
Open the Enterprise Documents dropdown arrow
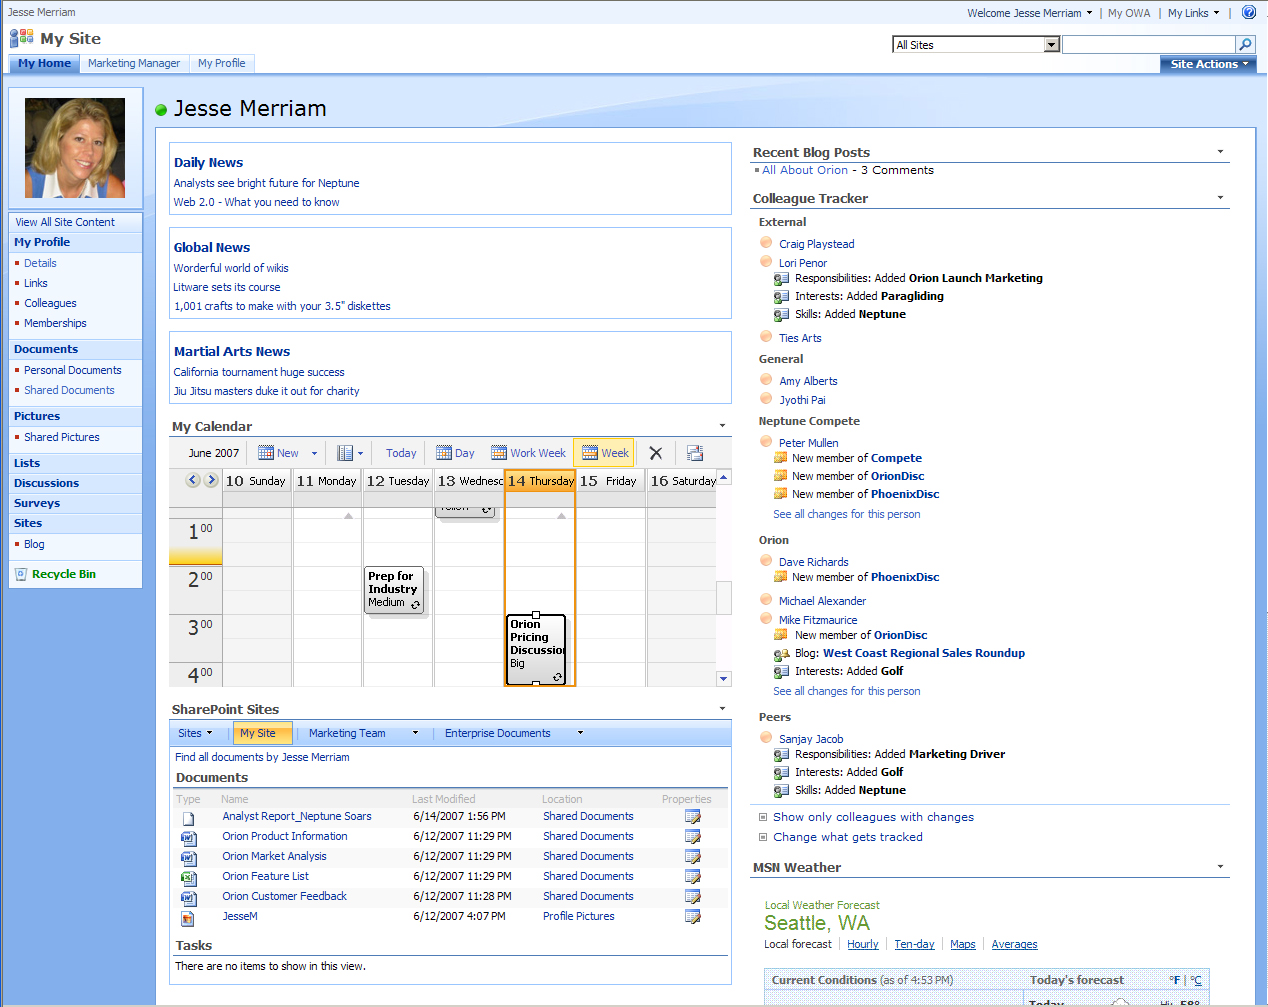tap(580, 733)
